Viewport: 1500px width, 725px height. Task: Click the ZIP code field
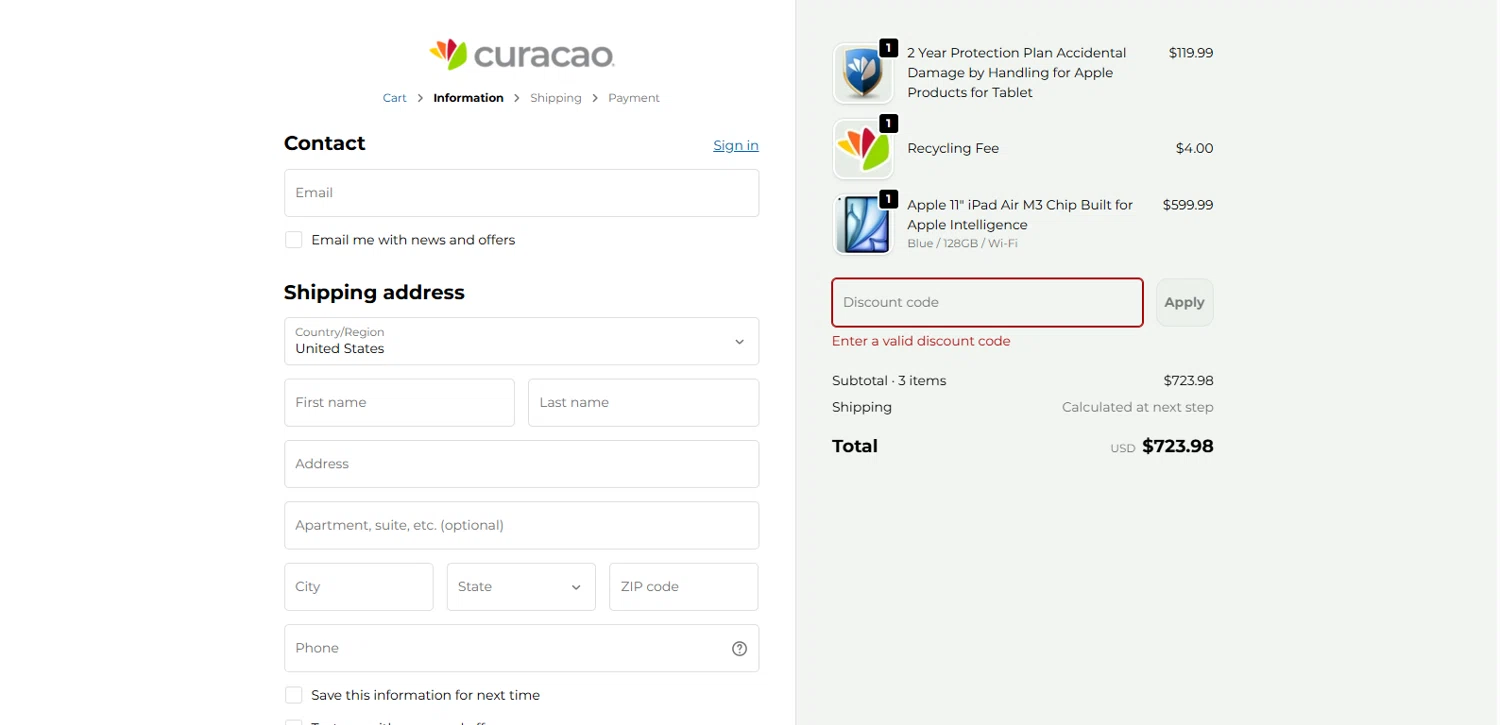[x=684, y=587]
